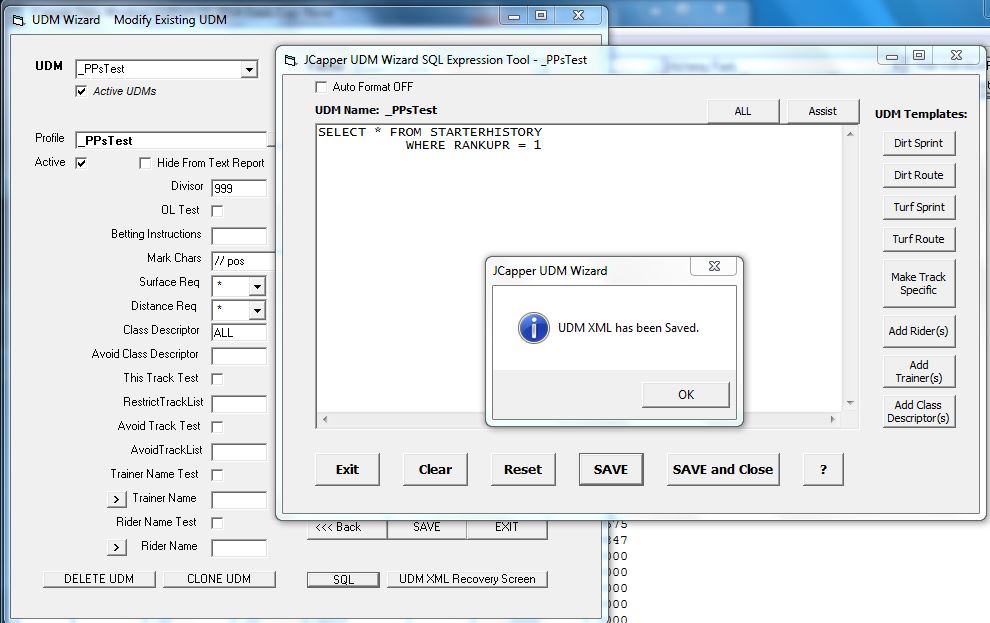This screenshot has height=623, width=990.
Task: Click inside the SQL expression text area
Action: click(580, 268)
